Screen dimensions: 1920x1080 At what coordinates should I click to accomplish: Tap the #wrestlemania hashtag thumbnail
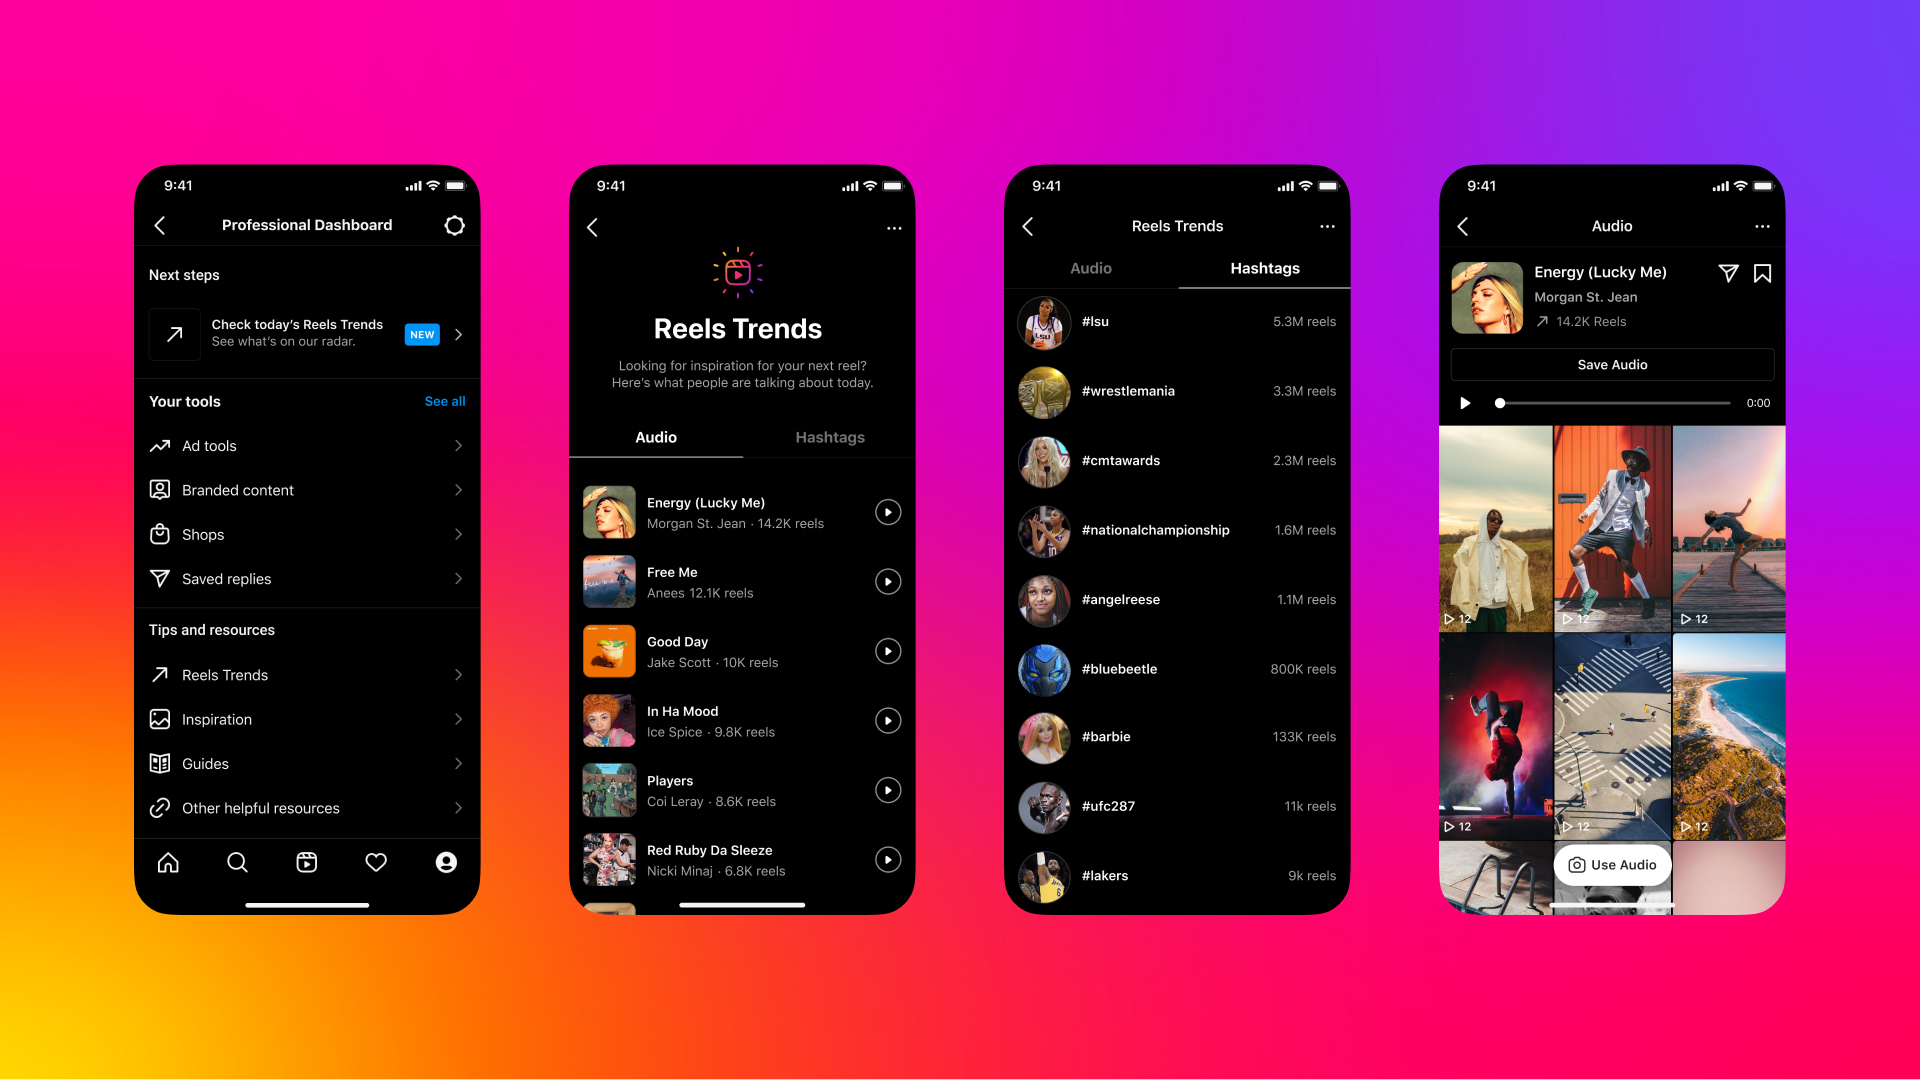(x=1044, y=390)
